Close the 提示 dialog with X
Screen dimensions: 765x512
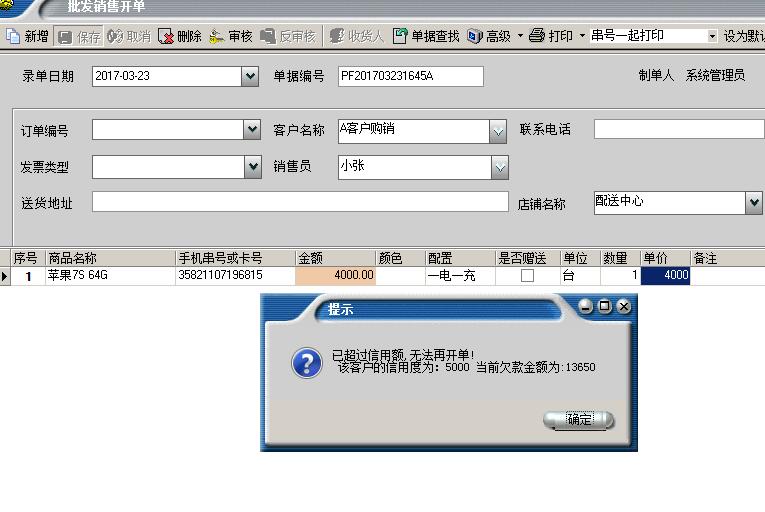[624, 307]
